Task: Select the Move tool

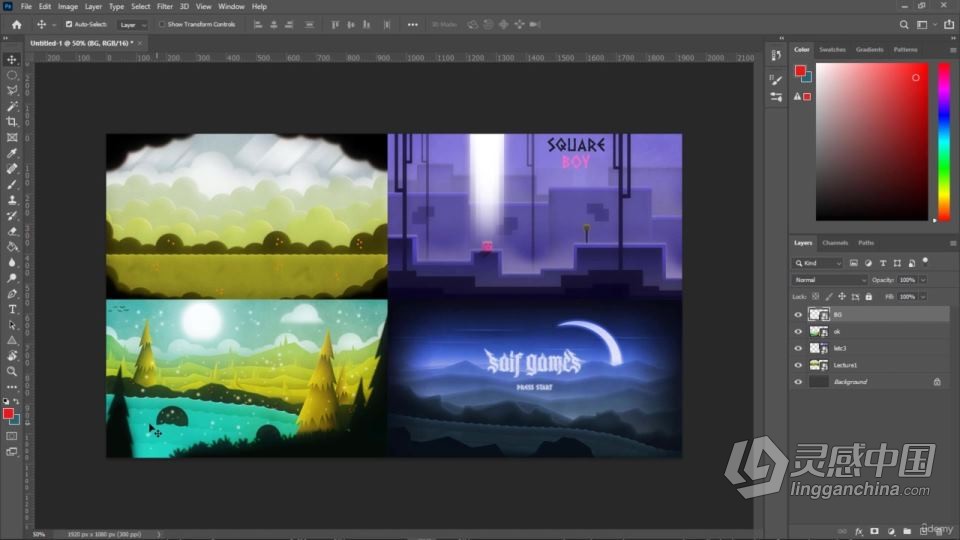Action: (12, 59)
